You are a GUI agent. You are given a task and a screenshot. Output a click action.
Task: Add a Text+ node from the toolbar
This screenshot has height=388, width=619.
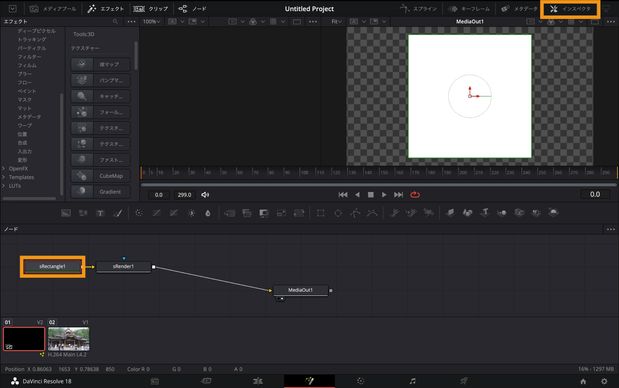coord(100,213)
